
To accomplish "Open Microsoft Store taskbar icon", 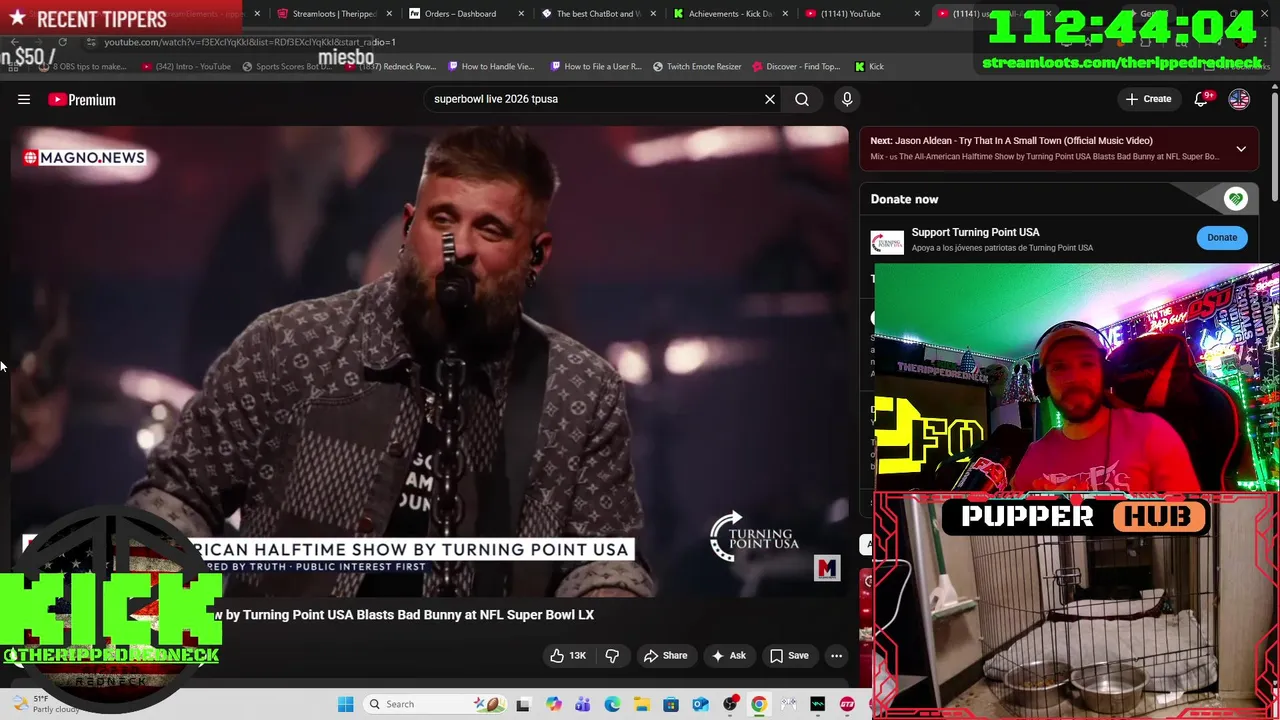I will (x=671, y=704).
